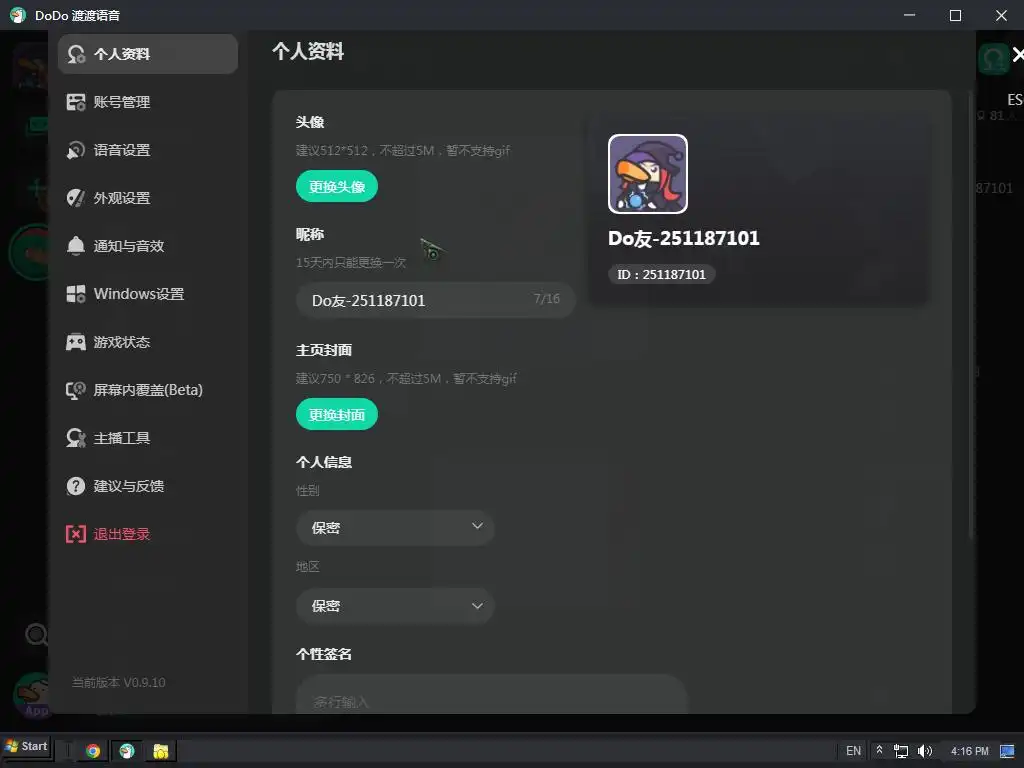
Task: Click the profile avatar thumbnail
Action: tap(648, 174)
